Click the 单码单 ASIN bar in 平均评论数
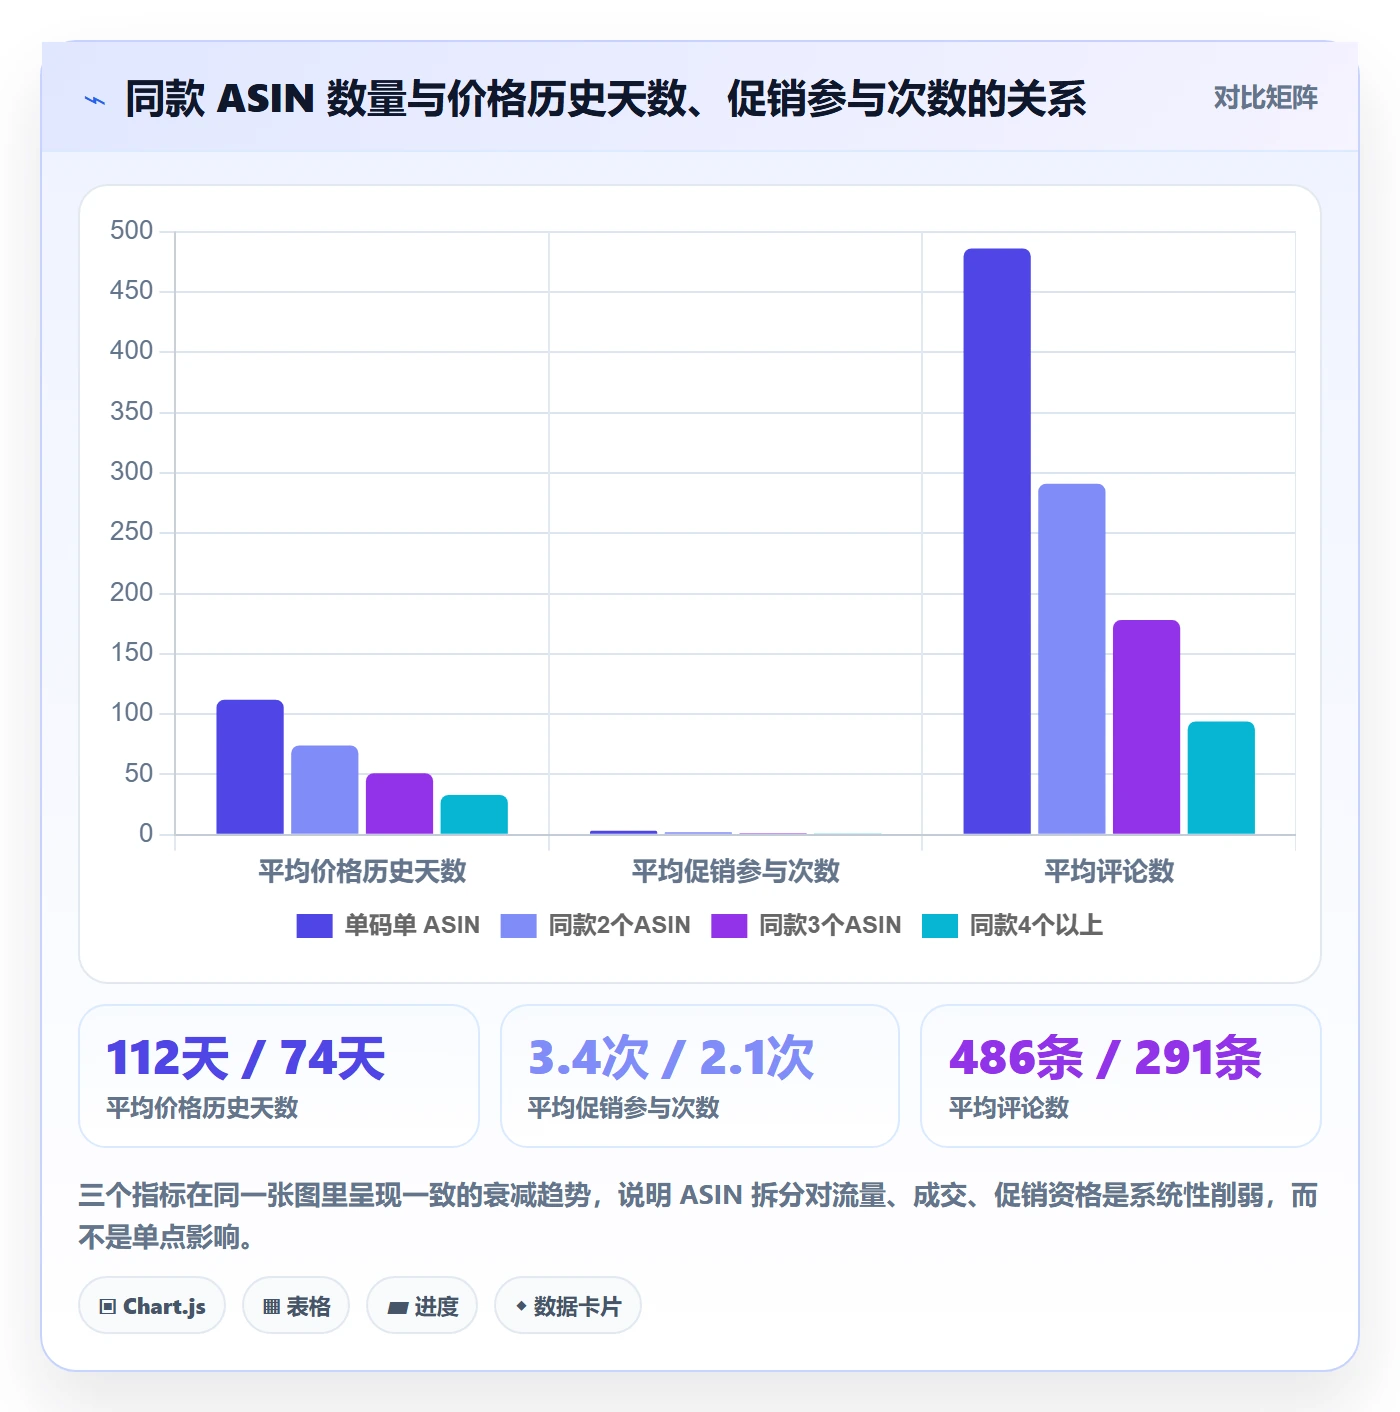The image size is (1400, 1412). click(x=997, y=541)
